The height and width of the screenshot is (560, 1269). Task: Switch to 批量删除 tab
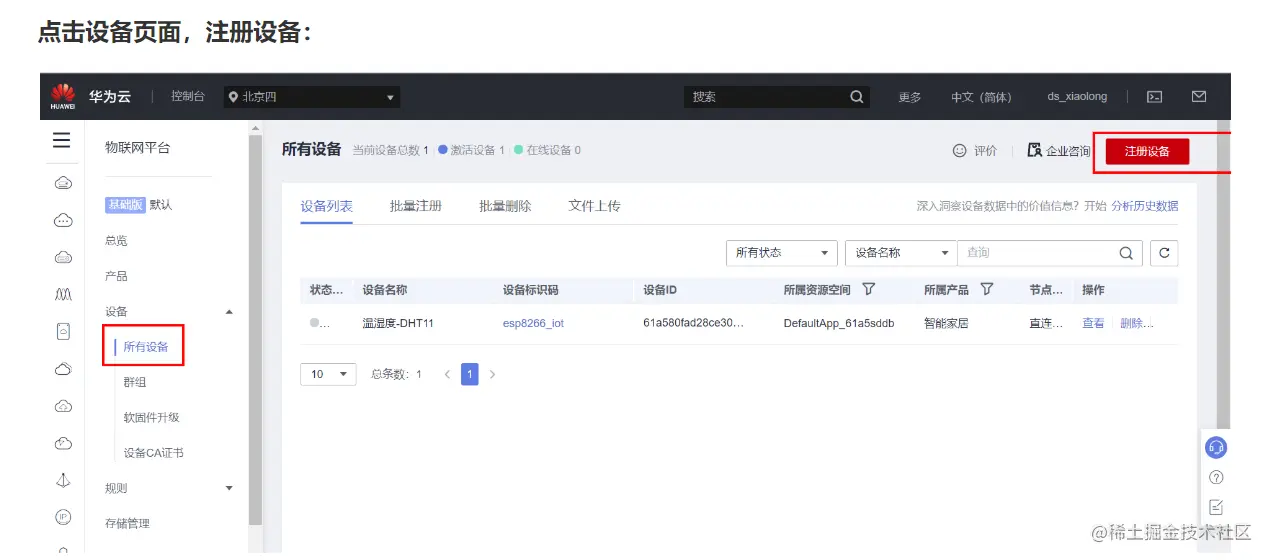coord(505,206)
